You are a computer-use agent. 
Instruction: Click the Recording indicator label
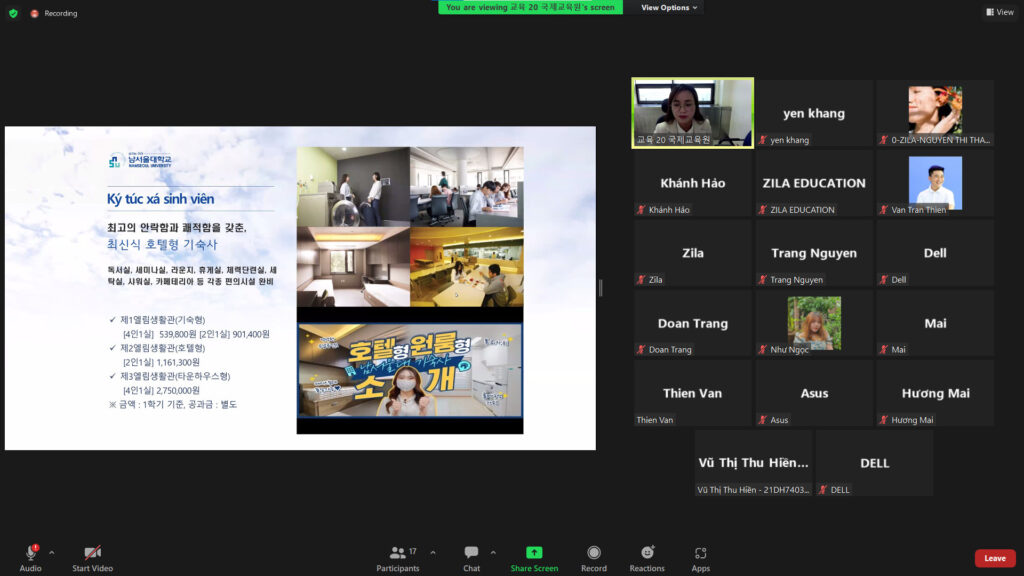click(60, 13)
